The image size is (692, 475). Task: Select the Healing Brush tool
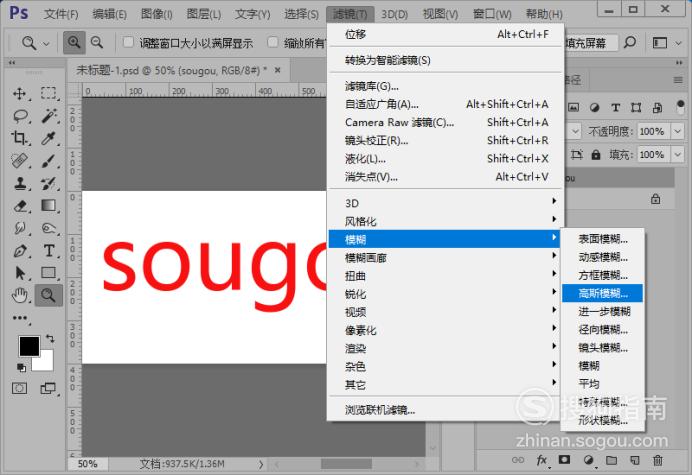click(19, 161)
